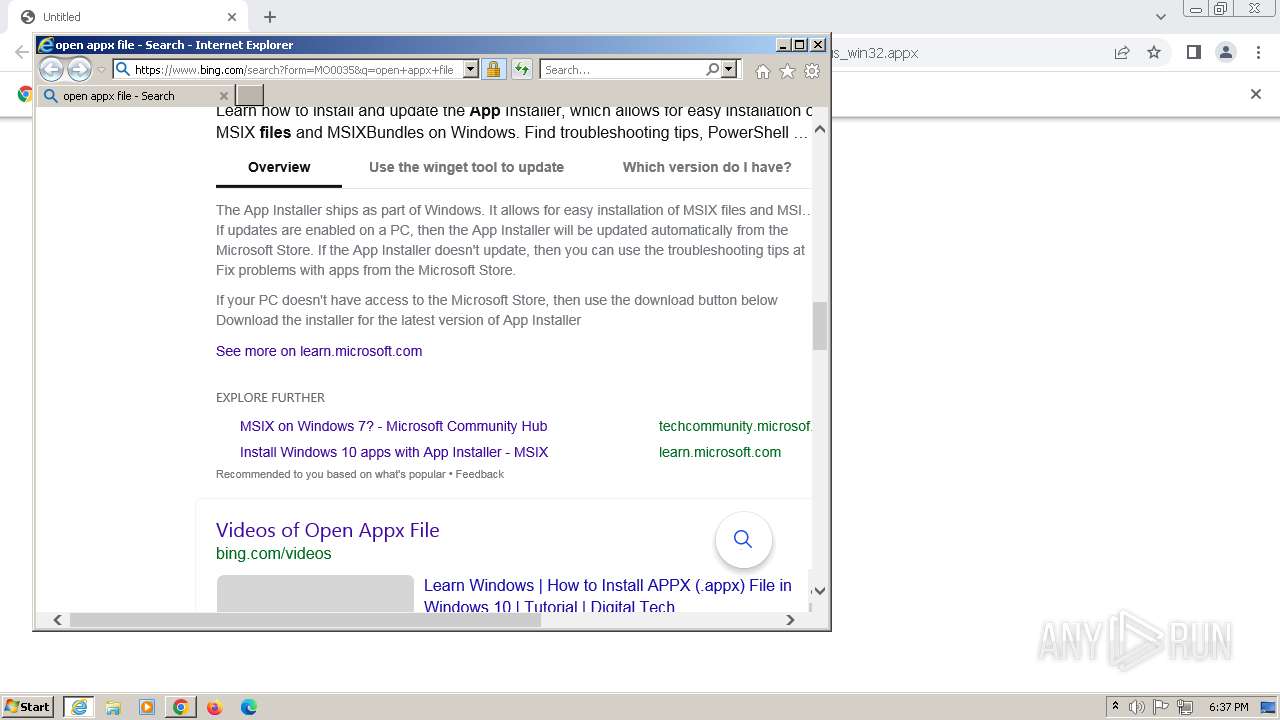Click Chrome taskbar icon
The width and height of the screenshot is (1280, 720).
(x=181, y=707)
